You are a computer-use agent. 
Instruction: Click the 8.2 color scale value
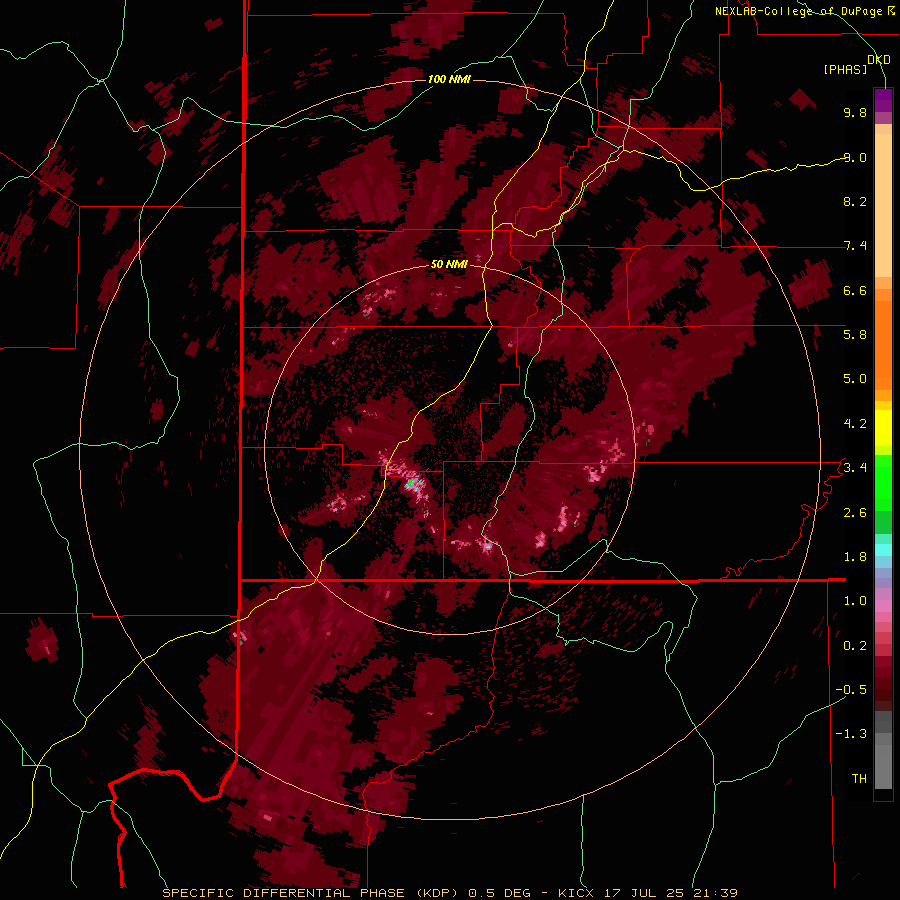(855, 201)
